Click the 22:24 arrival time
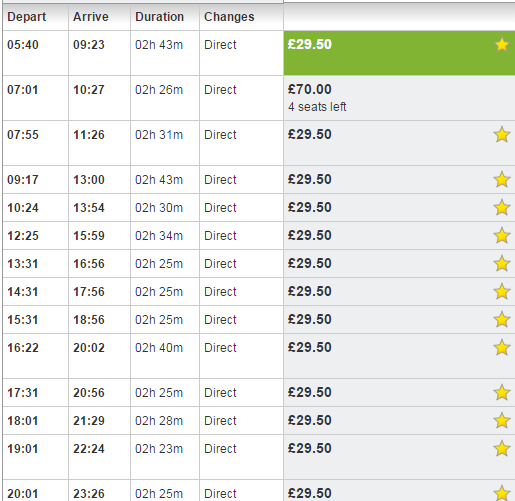The width and height of the screenshot is (515, 501). (89, 448)
